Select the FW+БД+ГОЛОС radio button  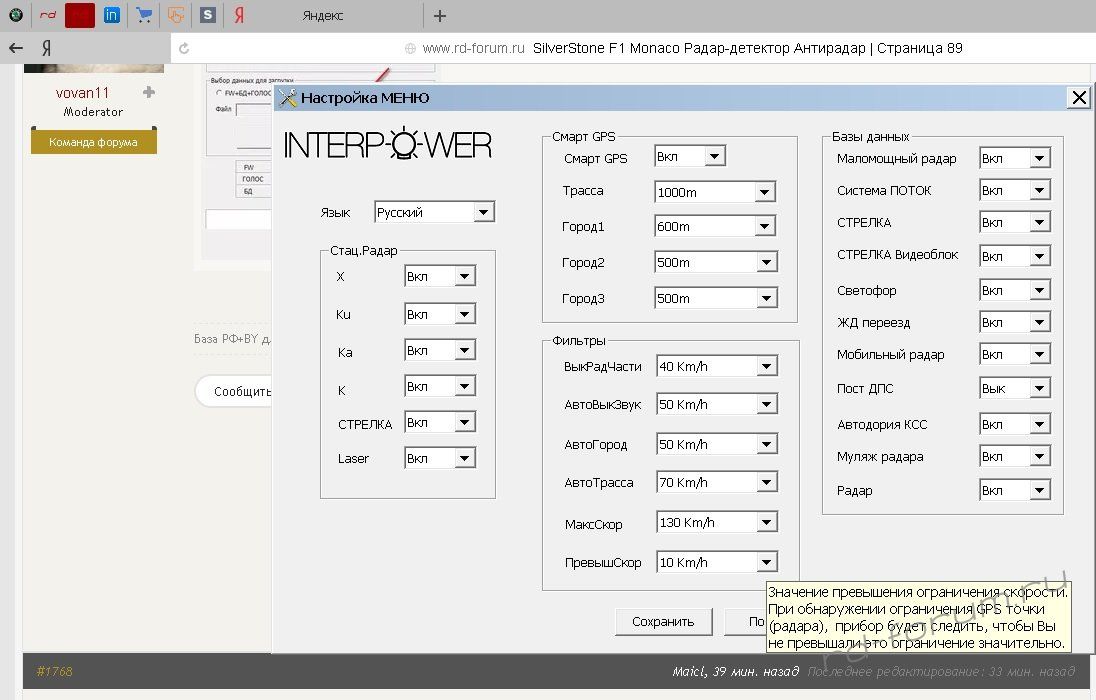[x=219, y=92]
